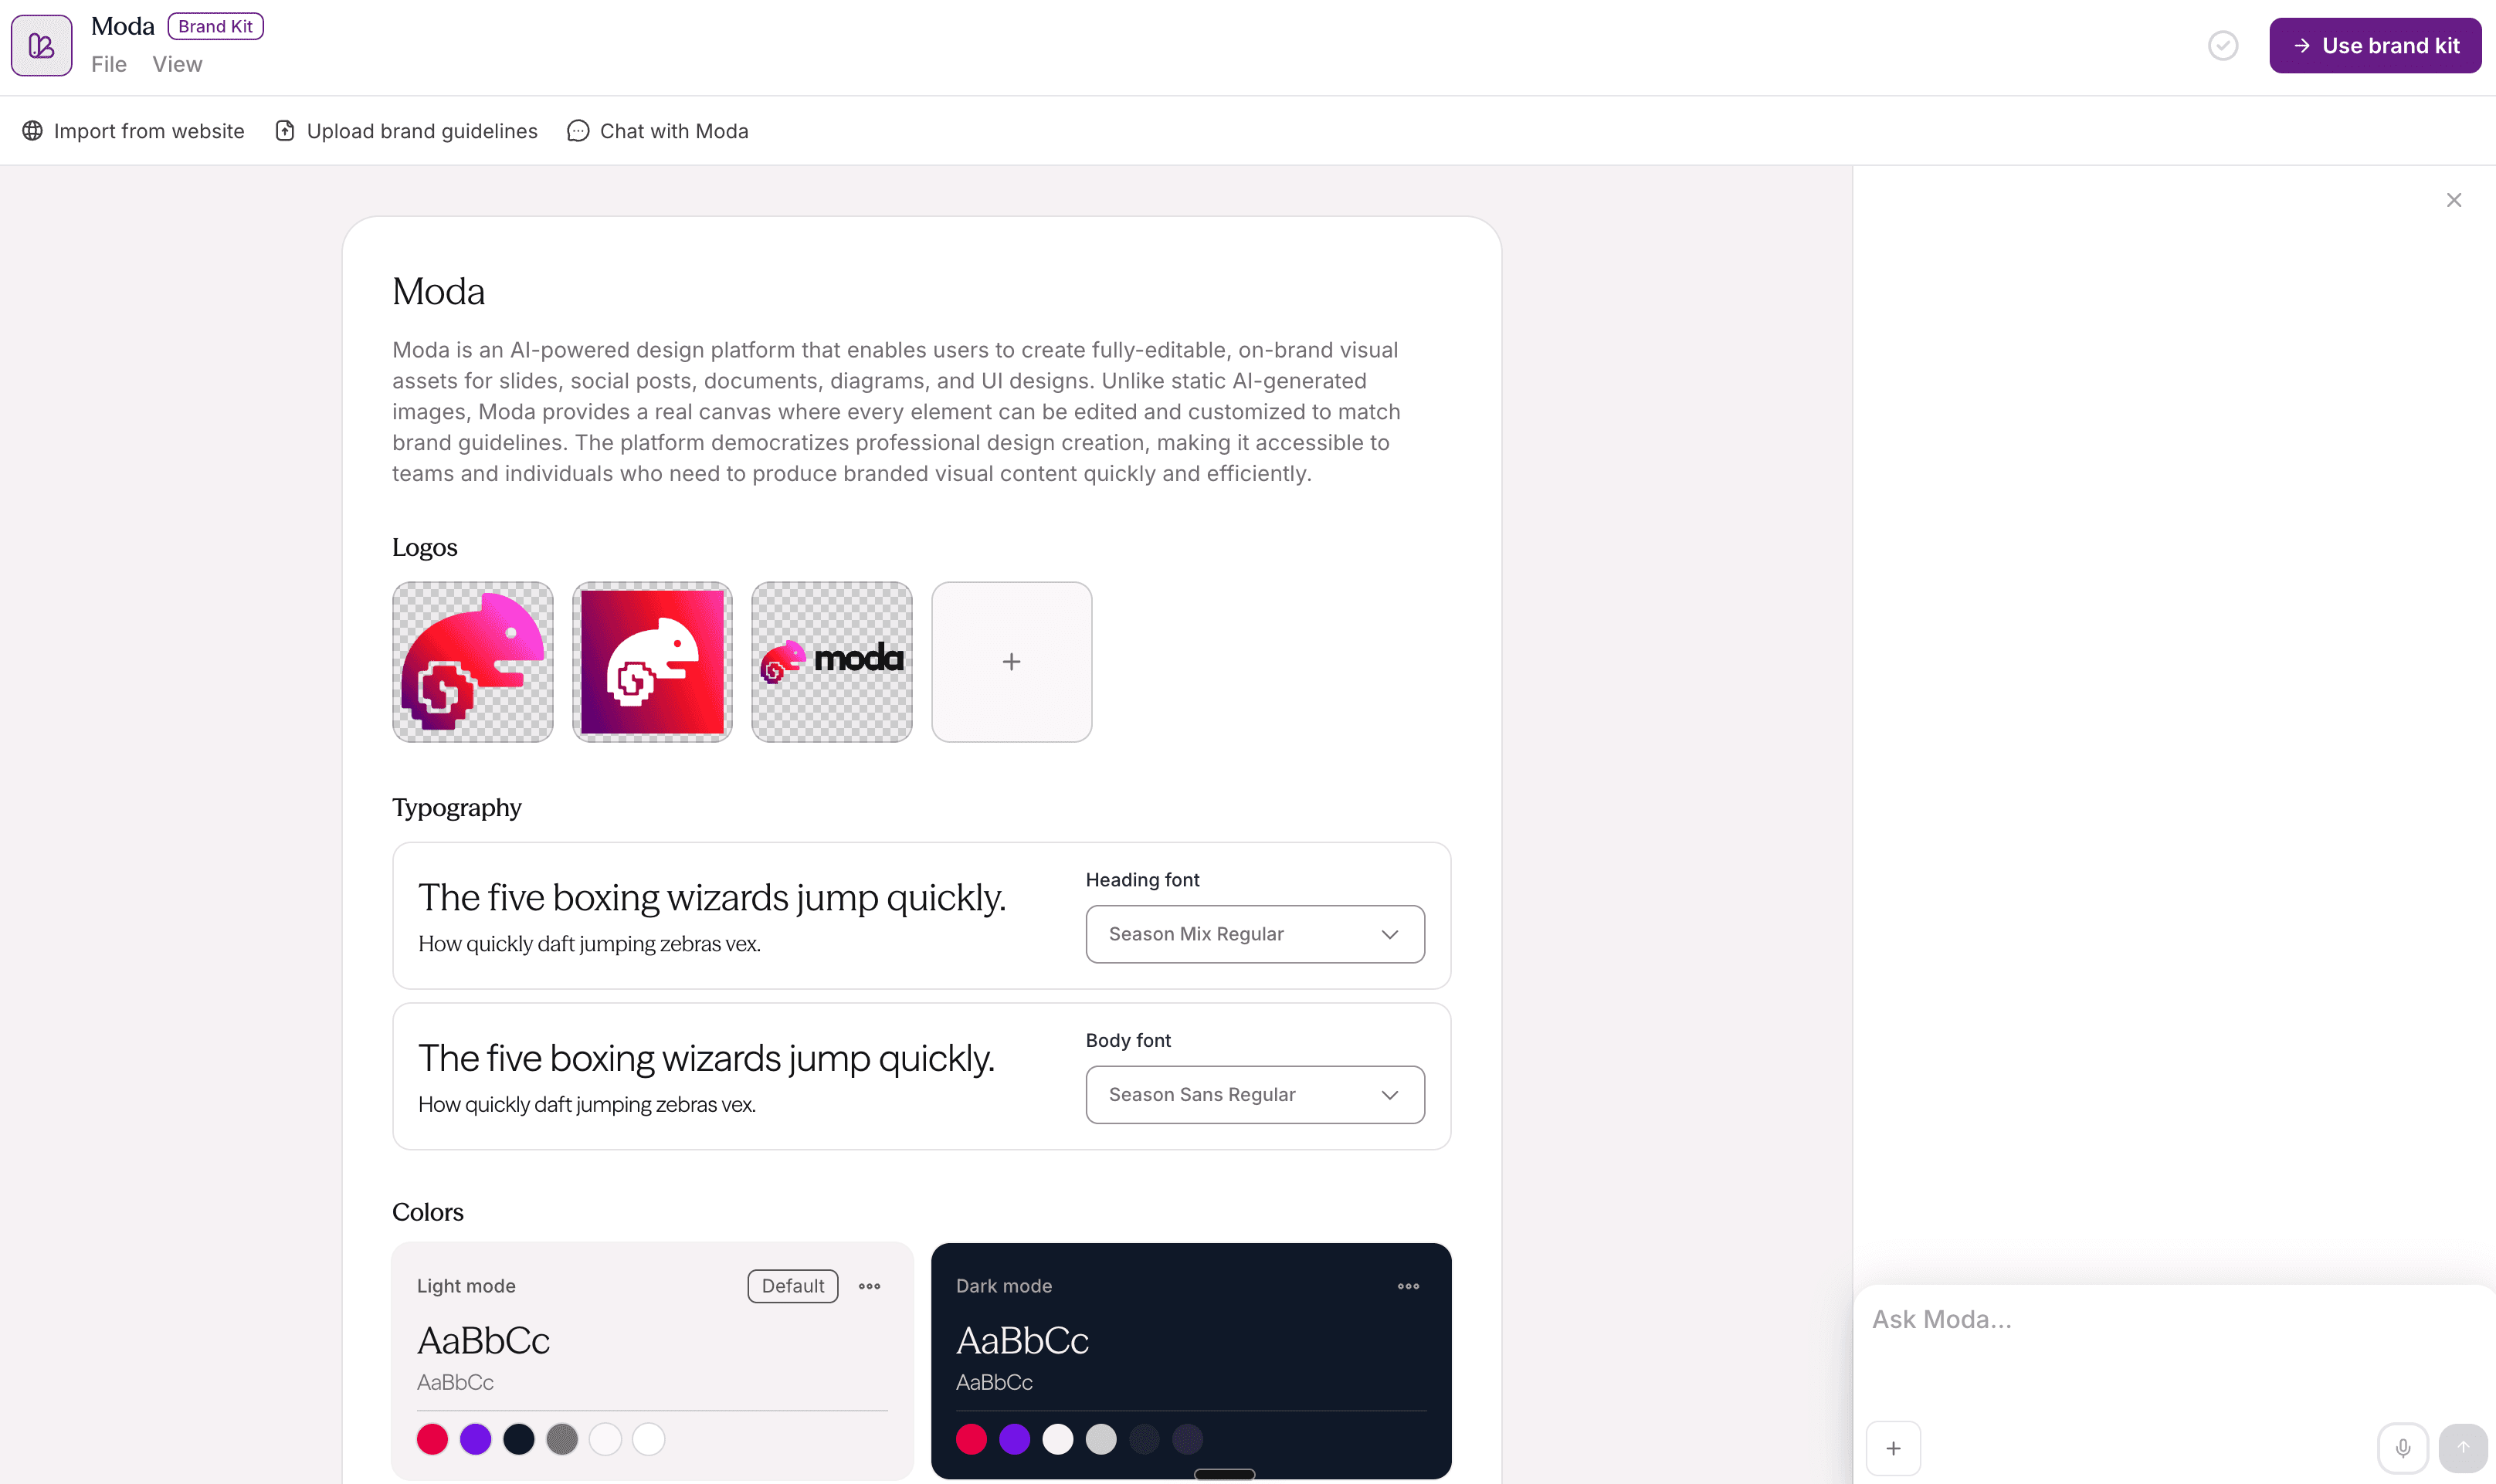Click the heading font sample sentence
Viewport: 2496px width, 1484px height.
[712, 898]
